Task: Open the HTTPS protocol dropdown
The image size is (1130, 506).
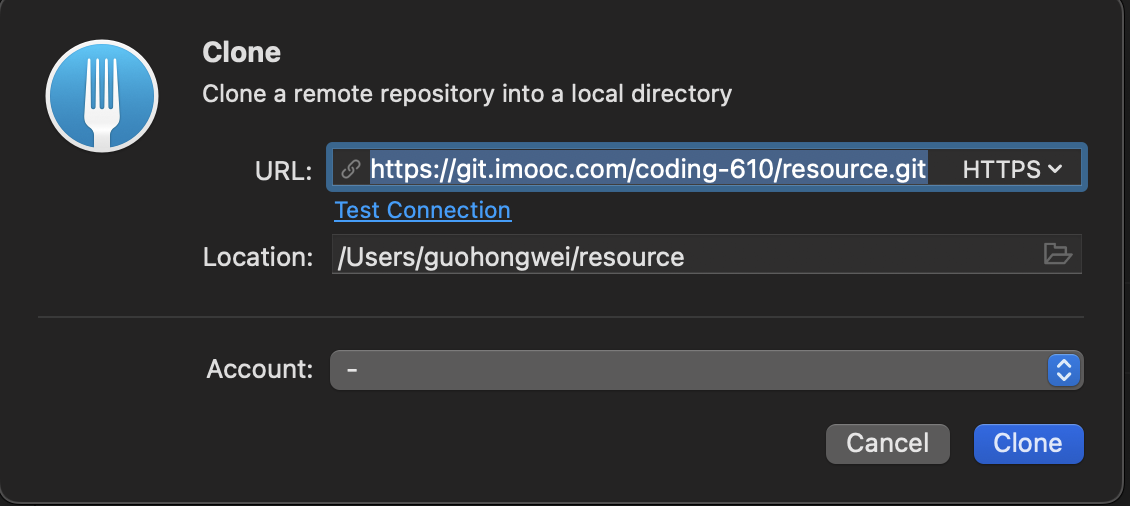Action: point(1013,169)
